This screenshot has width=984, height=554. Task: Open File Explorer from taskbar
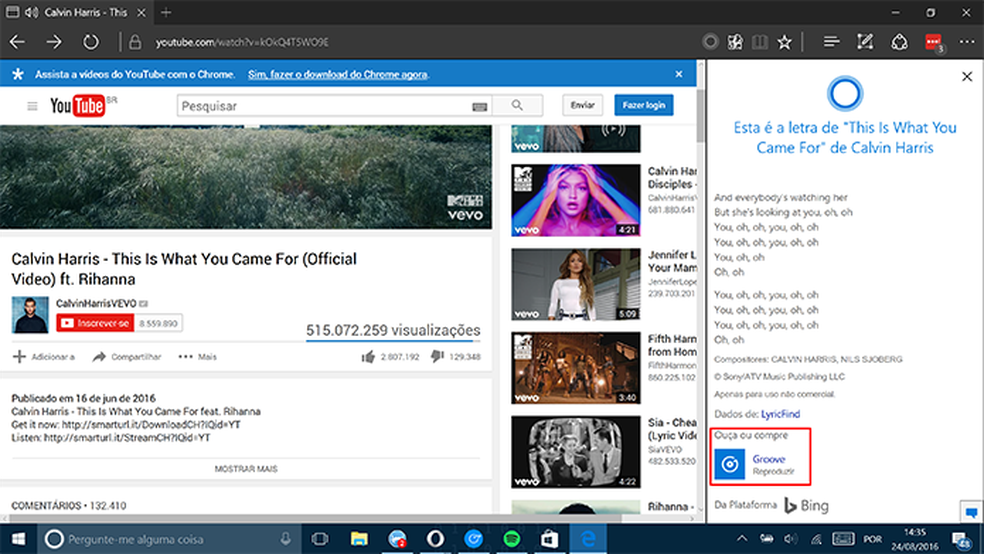point(359,539)
